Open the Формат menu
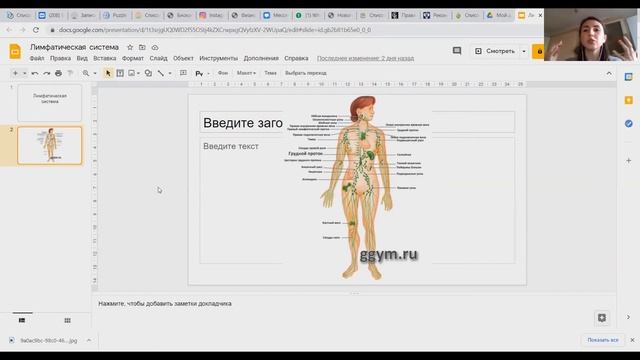Image resolution: width=640 pixels, height=360 pixels. click(x=133, y=58)
